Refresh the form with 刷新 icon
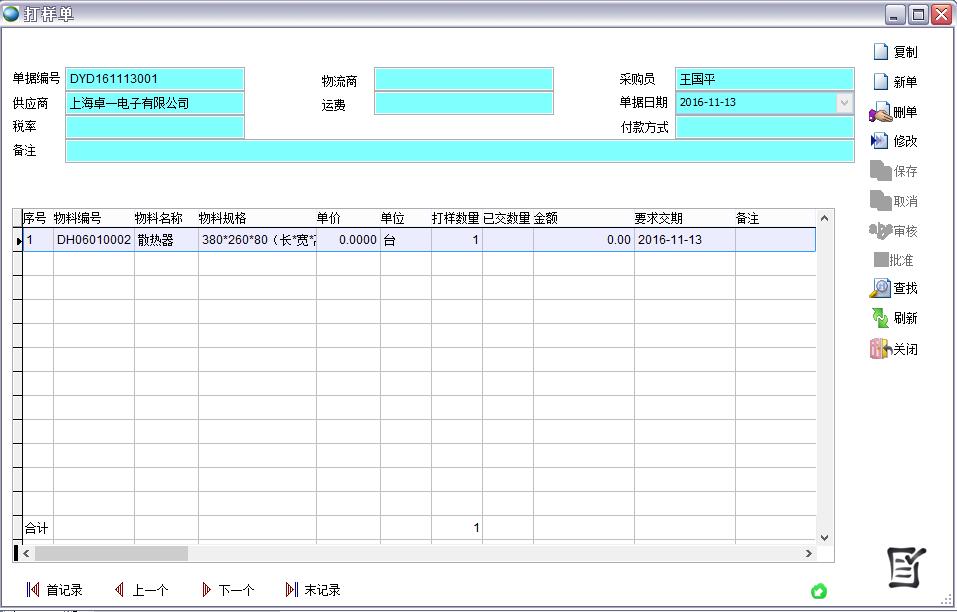Screen dimensions: 957x612 click(x=881, y=318)
